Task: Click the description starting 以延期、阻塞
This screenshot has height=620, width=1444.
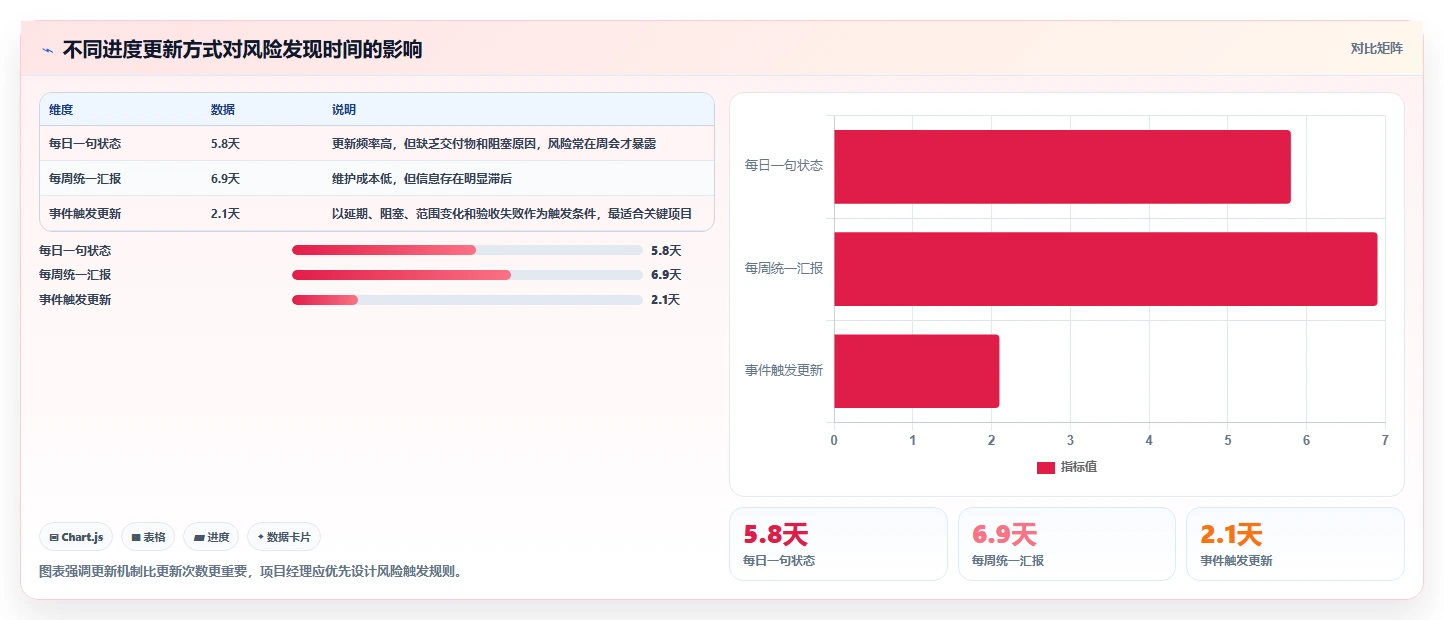Action: (x=512, y=214)
